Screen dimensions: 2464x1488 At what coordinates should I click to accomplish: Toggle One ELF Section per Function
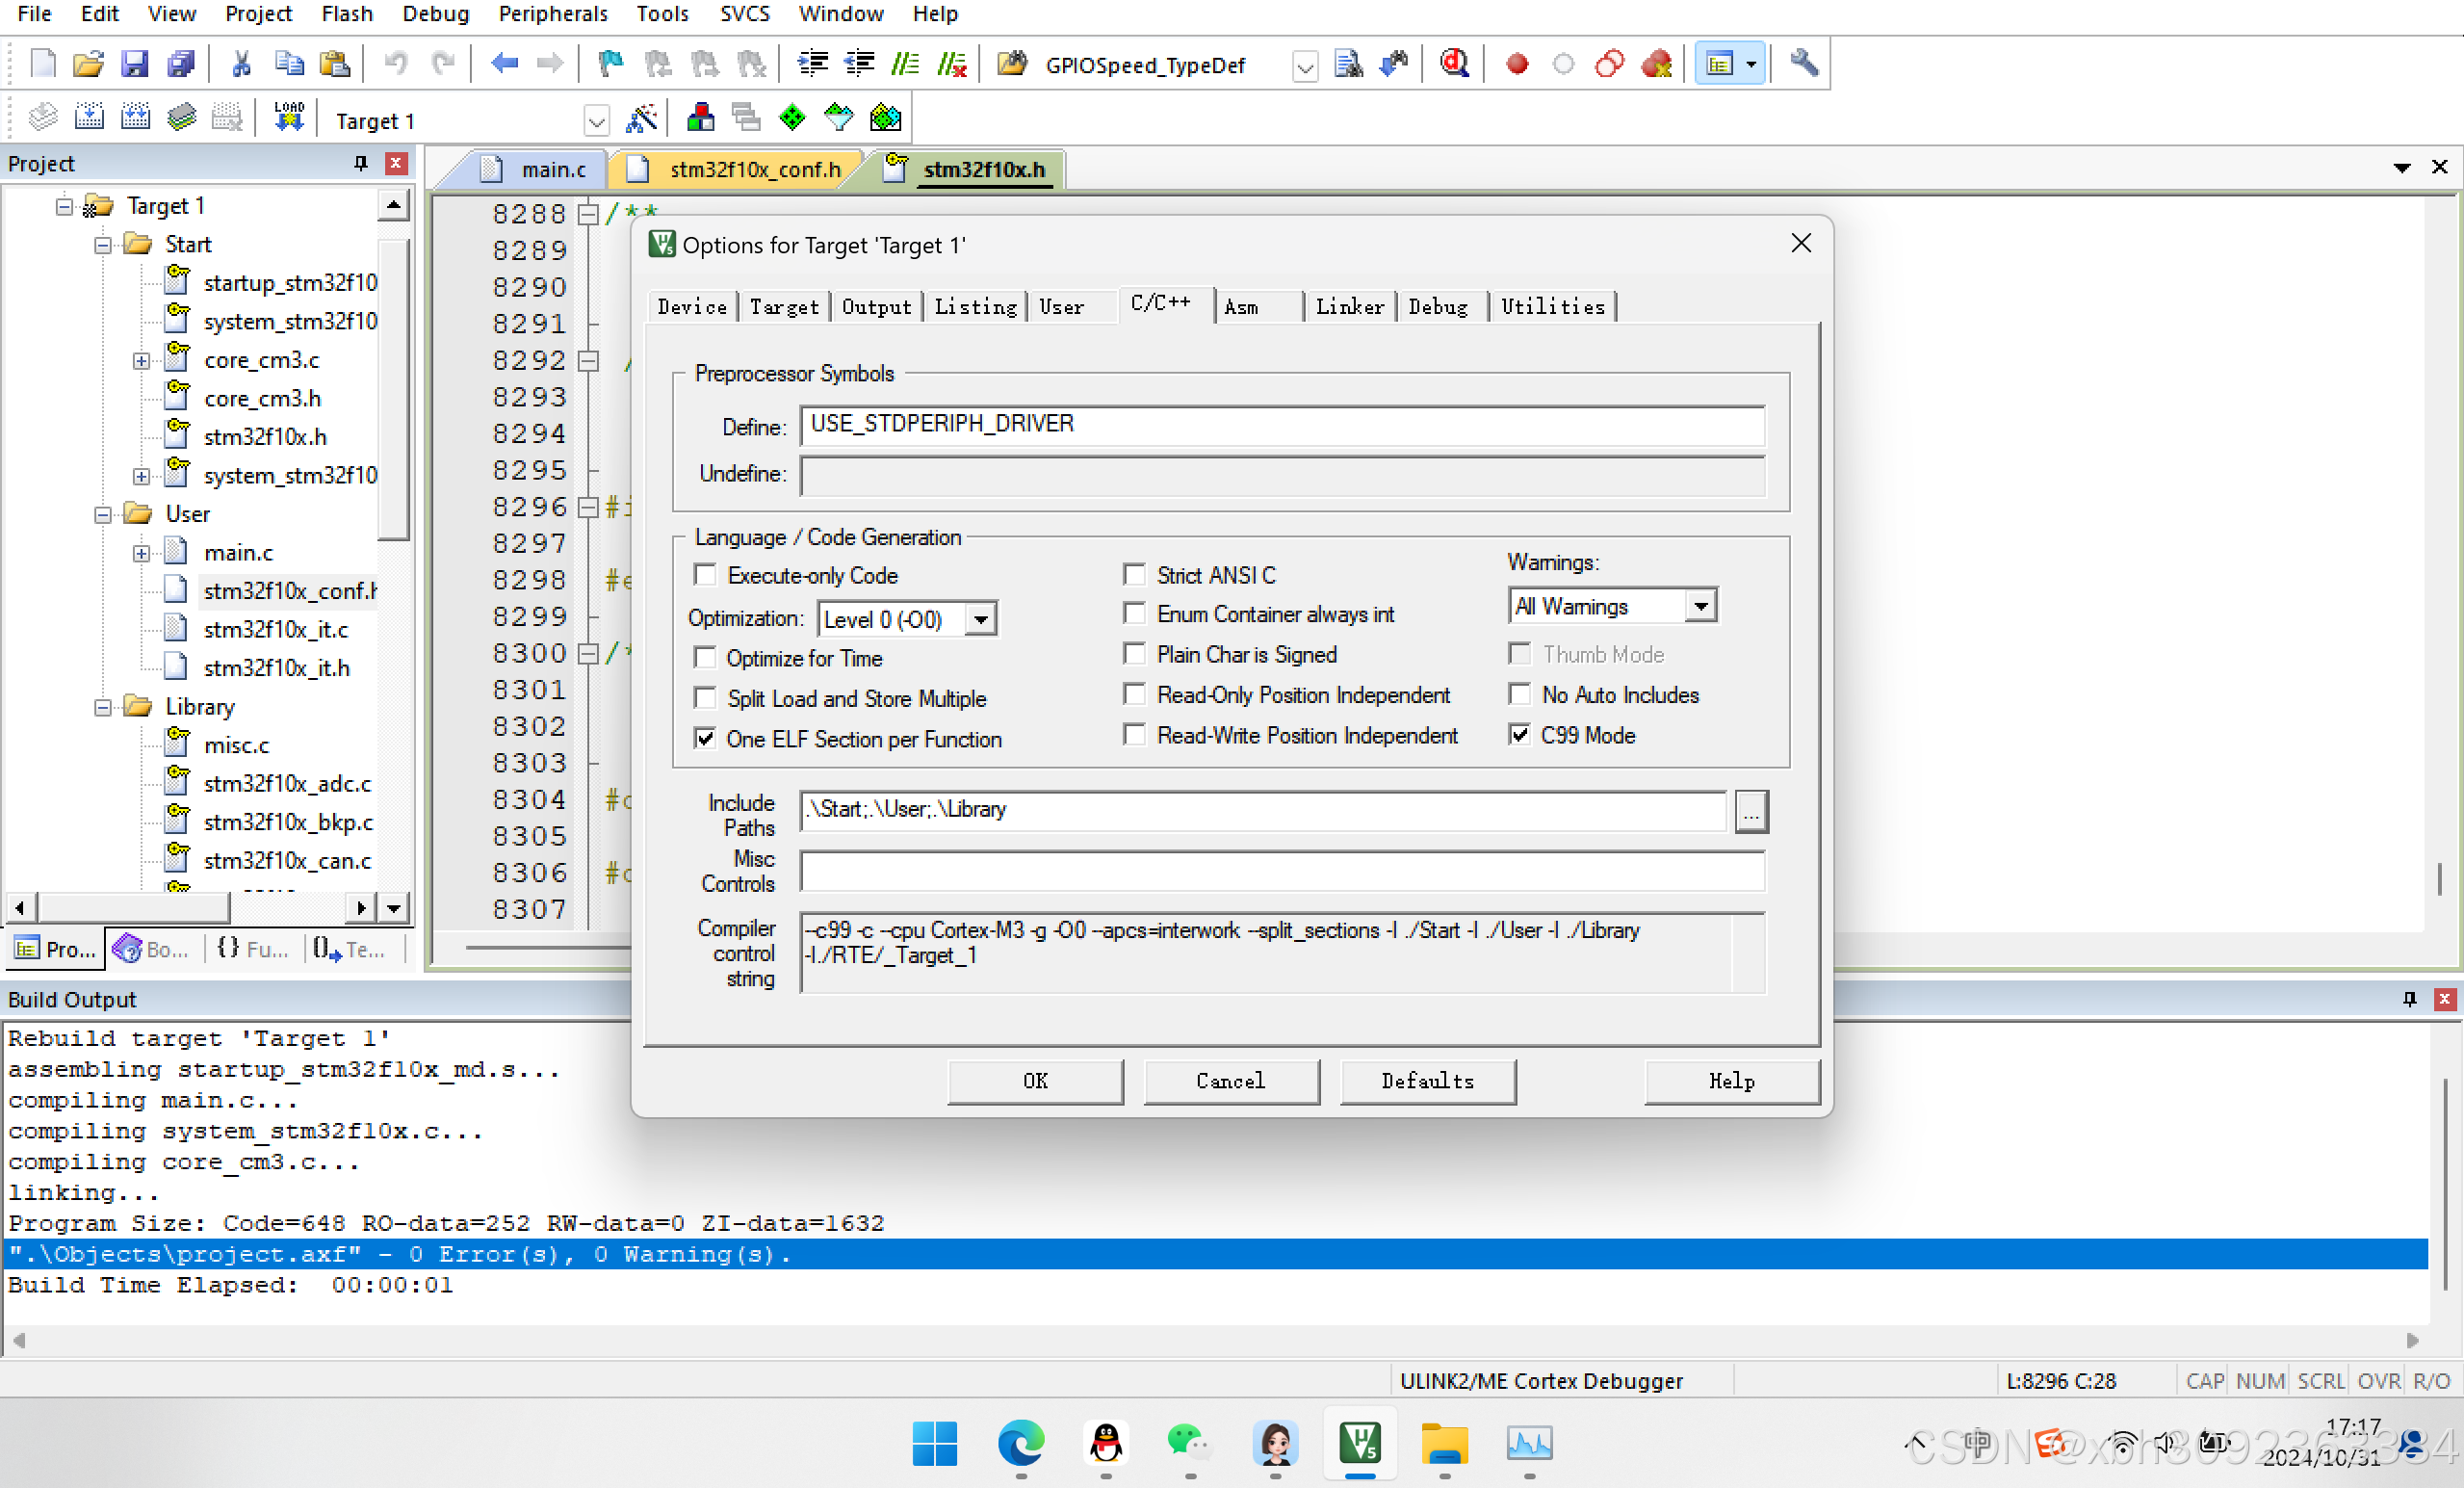coord(705,739)
